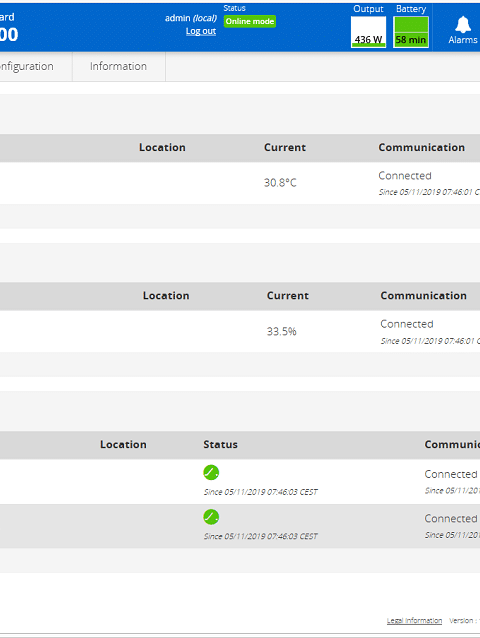Click the first green dry contact status icon
This screenshot has height=638, width=480.
tap(211, 472)
